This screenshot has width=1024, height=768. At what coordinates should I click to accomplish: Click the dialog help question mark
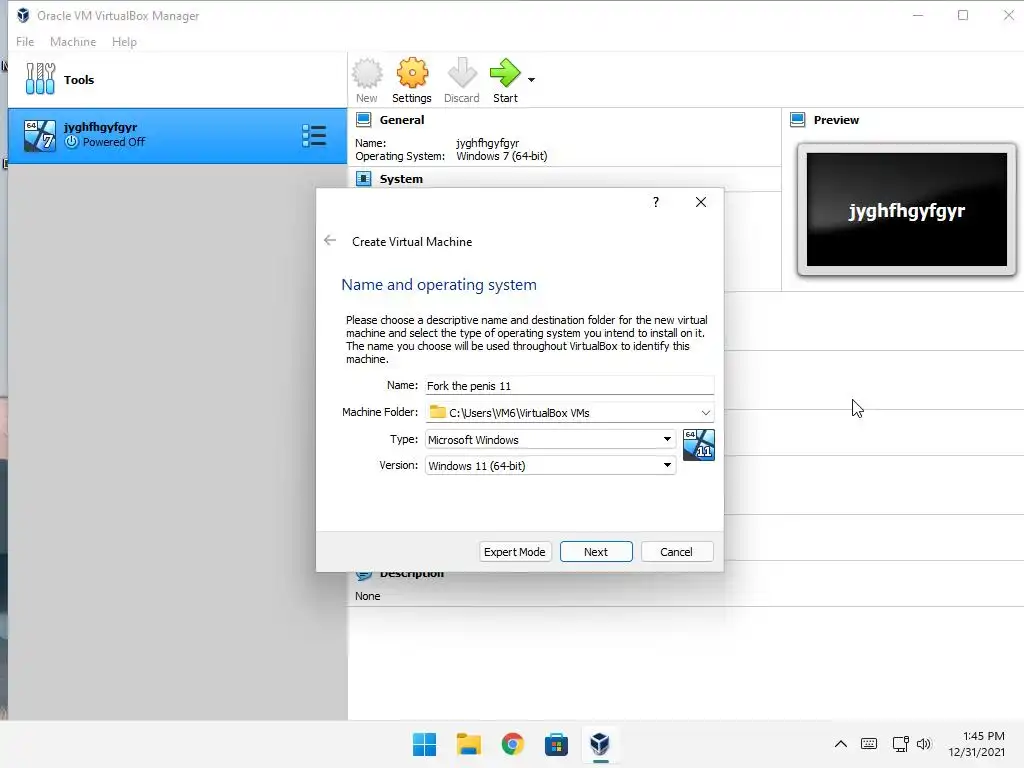[x=656, y=202]
